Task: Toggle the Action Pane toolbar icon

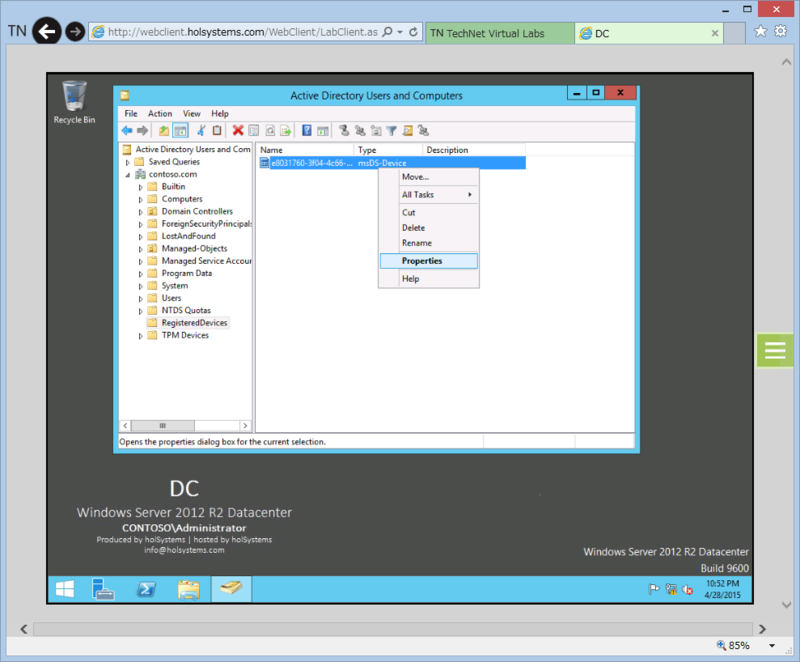Action: (323, 131)
